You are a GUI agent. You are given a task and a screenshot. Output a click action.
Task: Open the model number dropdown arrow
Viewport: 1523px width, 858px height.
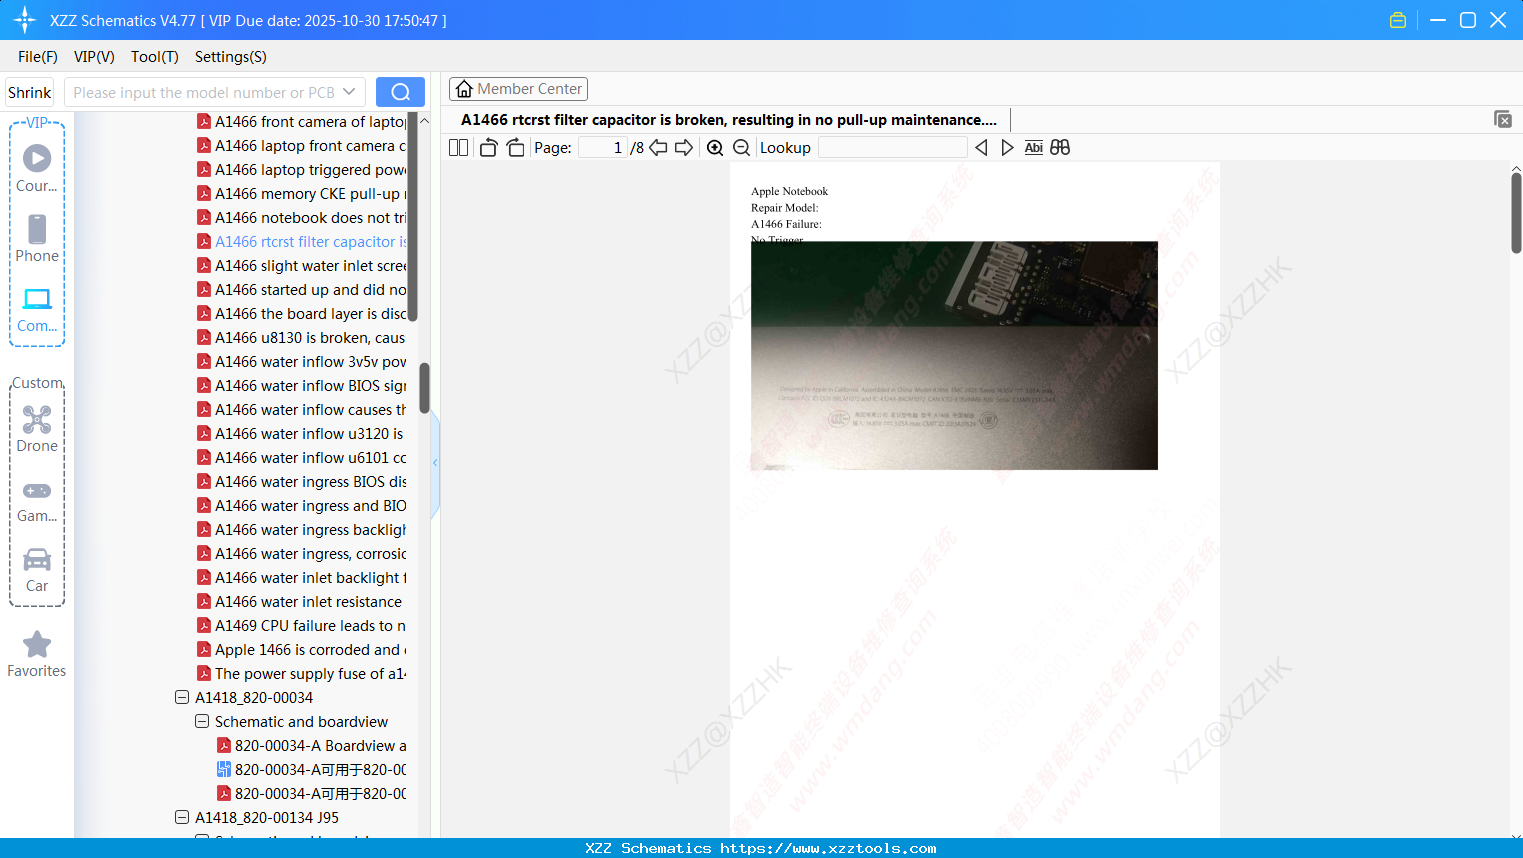(x=349, y=92)
